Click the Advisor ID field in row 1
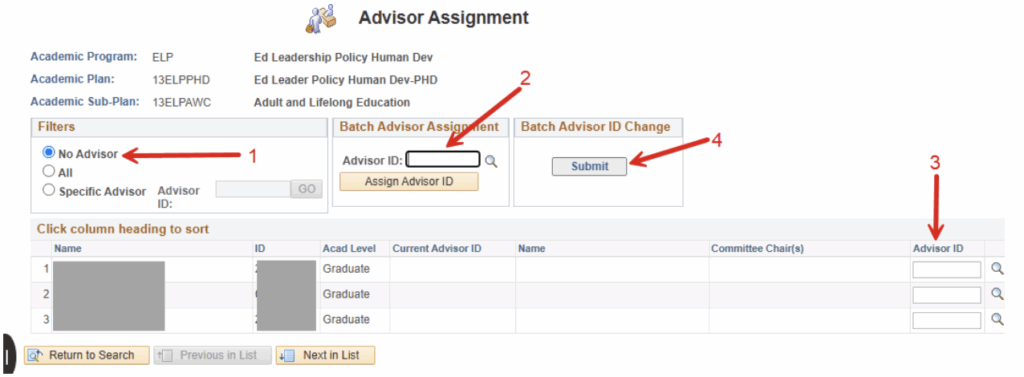The image size is (1024, 377). click(x=946, y=269)
